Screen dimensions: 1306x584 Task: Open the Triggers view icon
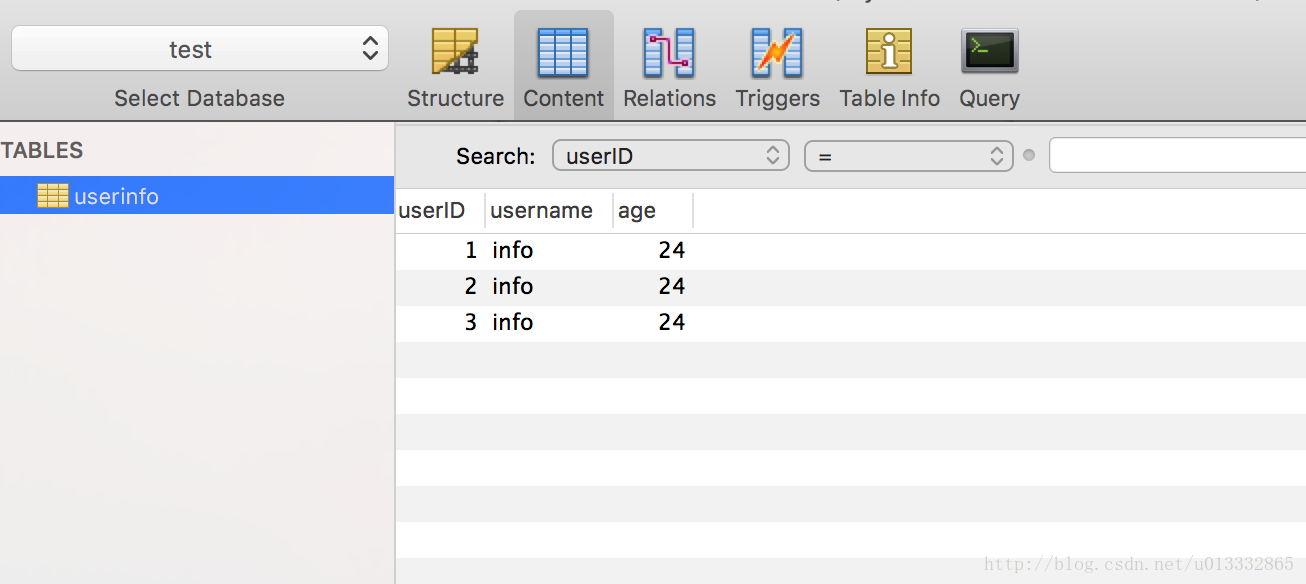(x=777, y=53)
